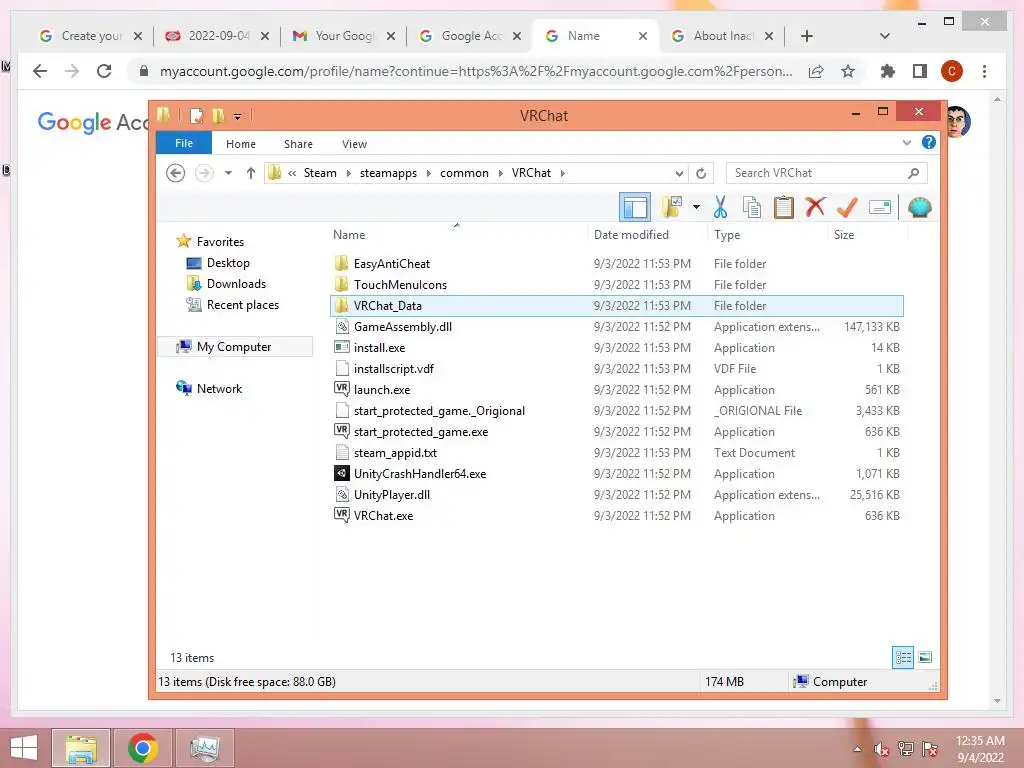Image resolution: width=1024 pixels, height=768 pixels.
Task: Open Windows Start button
Action: click(24, 748)
